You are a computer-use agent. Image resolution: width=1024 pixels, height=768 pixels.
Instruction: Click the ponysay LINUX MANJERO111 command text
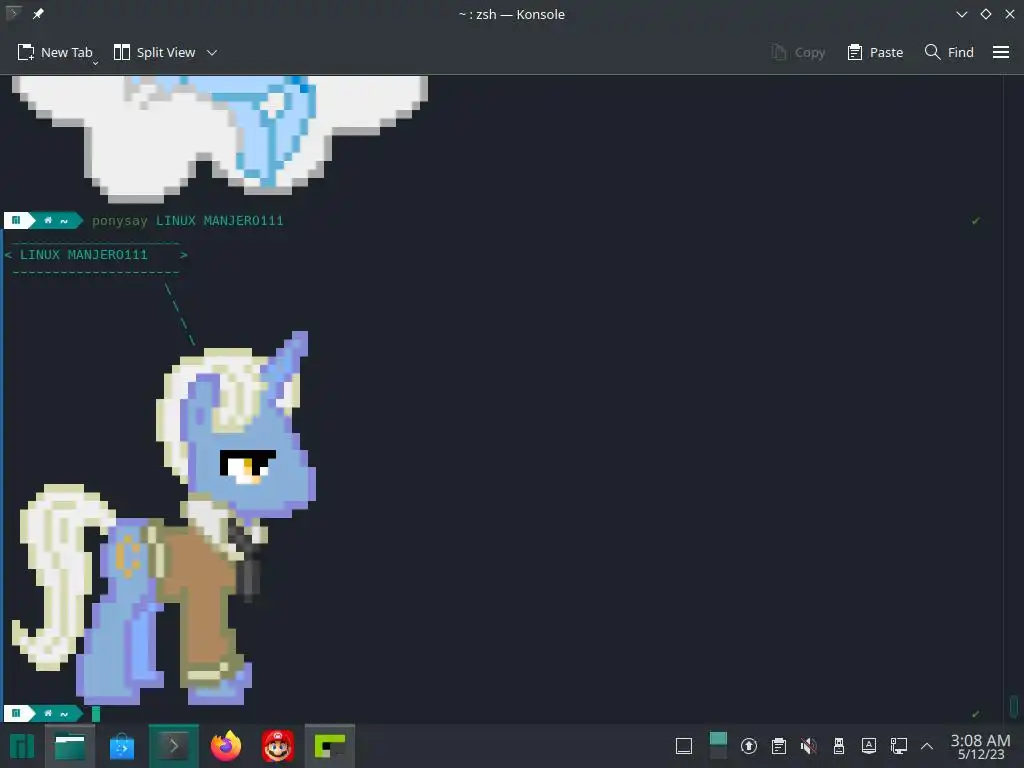pyautogui.click(x=187, y=221)
